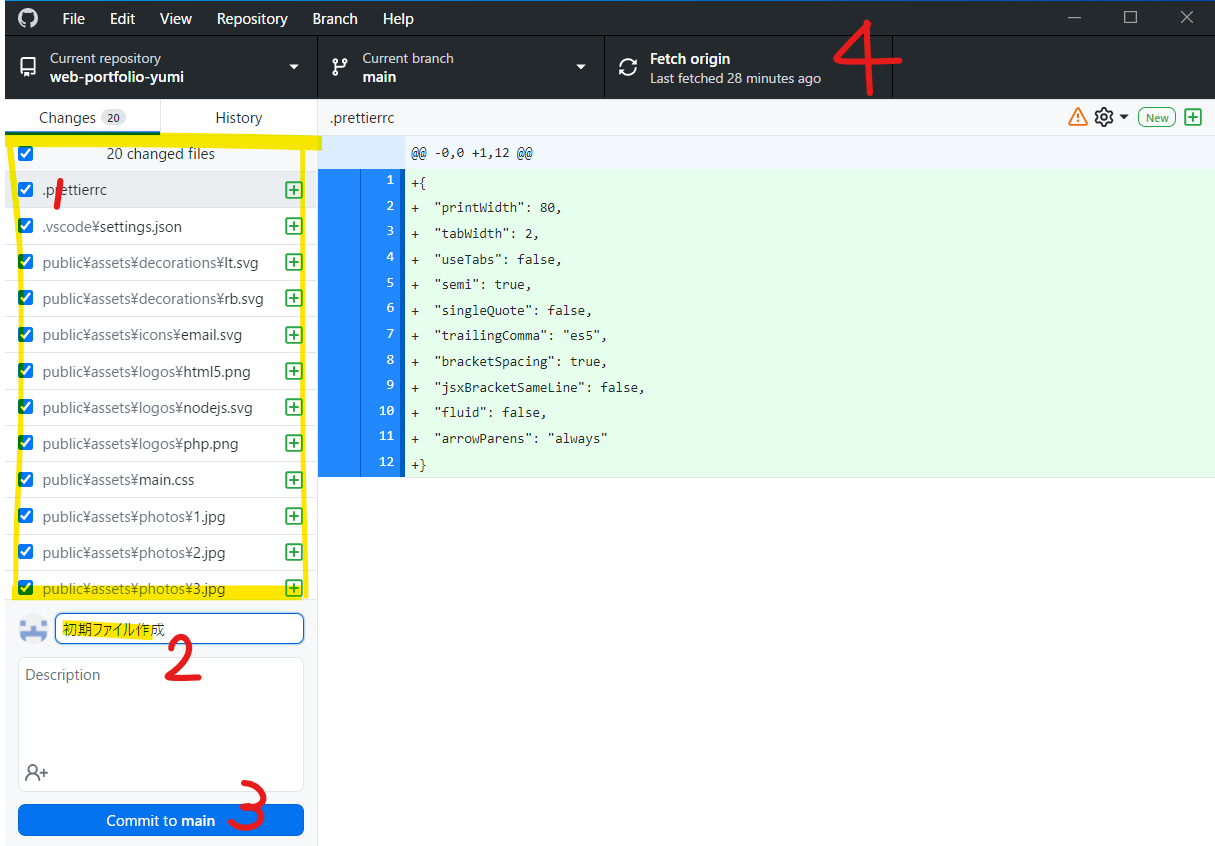Click the added-file icon on email.svg row

pos(294,335)
